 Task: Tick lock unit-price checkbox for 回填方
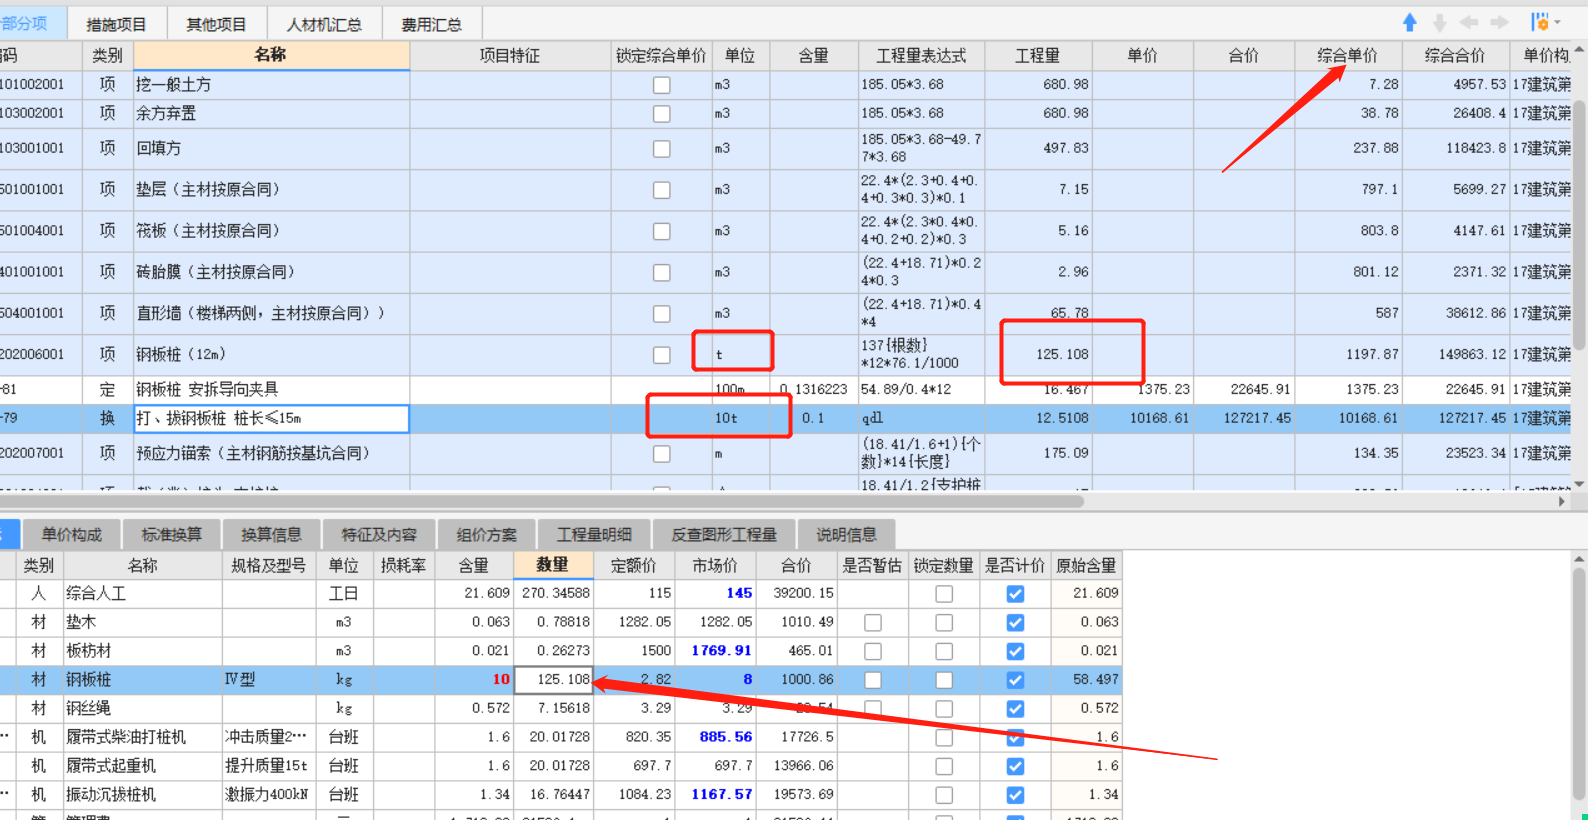coord(662,149)
